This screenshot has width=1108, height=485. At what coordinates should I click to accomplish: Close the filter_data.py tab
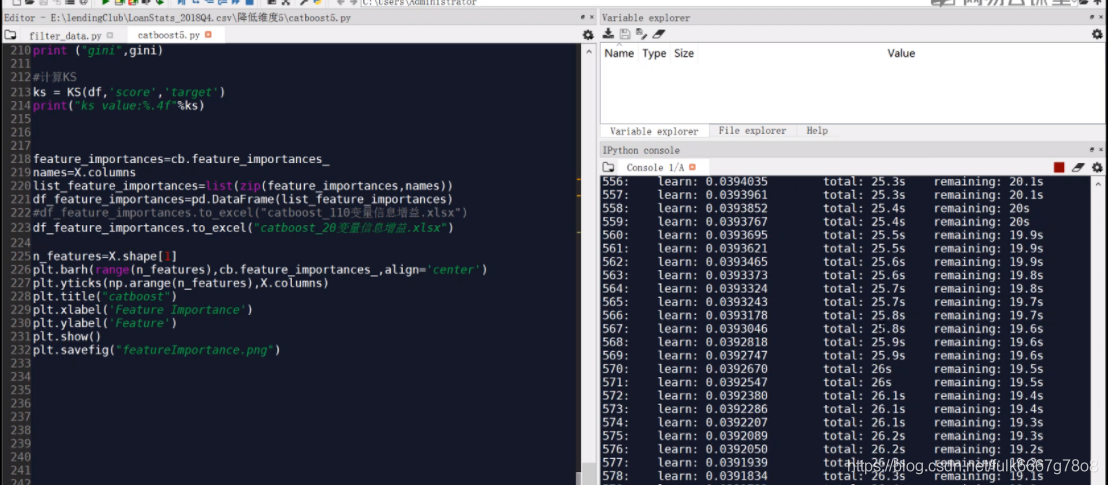tap(110, 35)
